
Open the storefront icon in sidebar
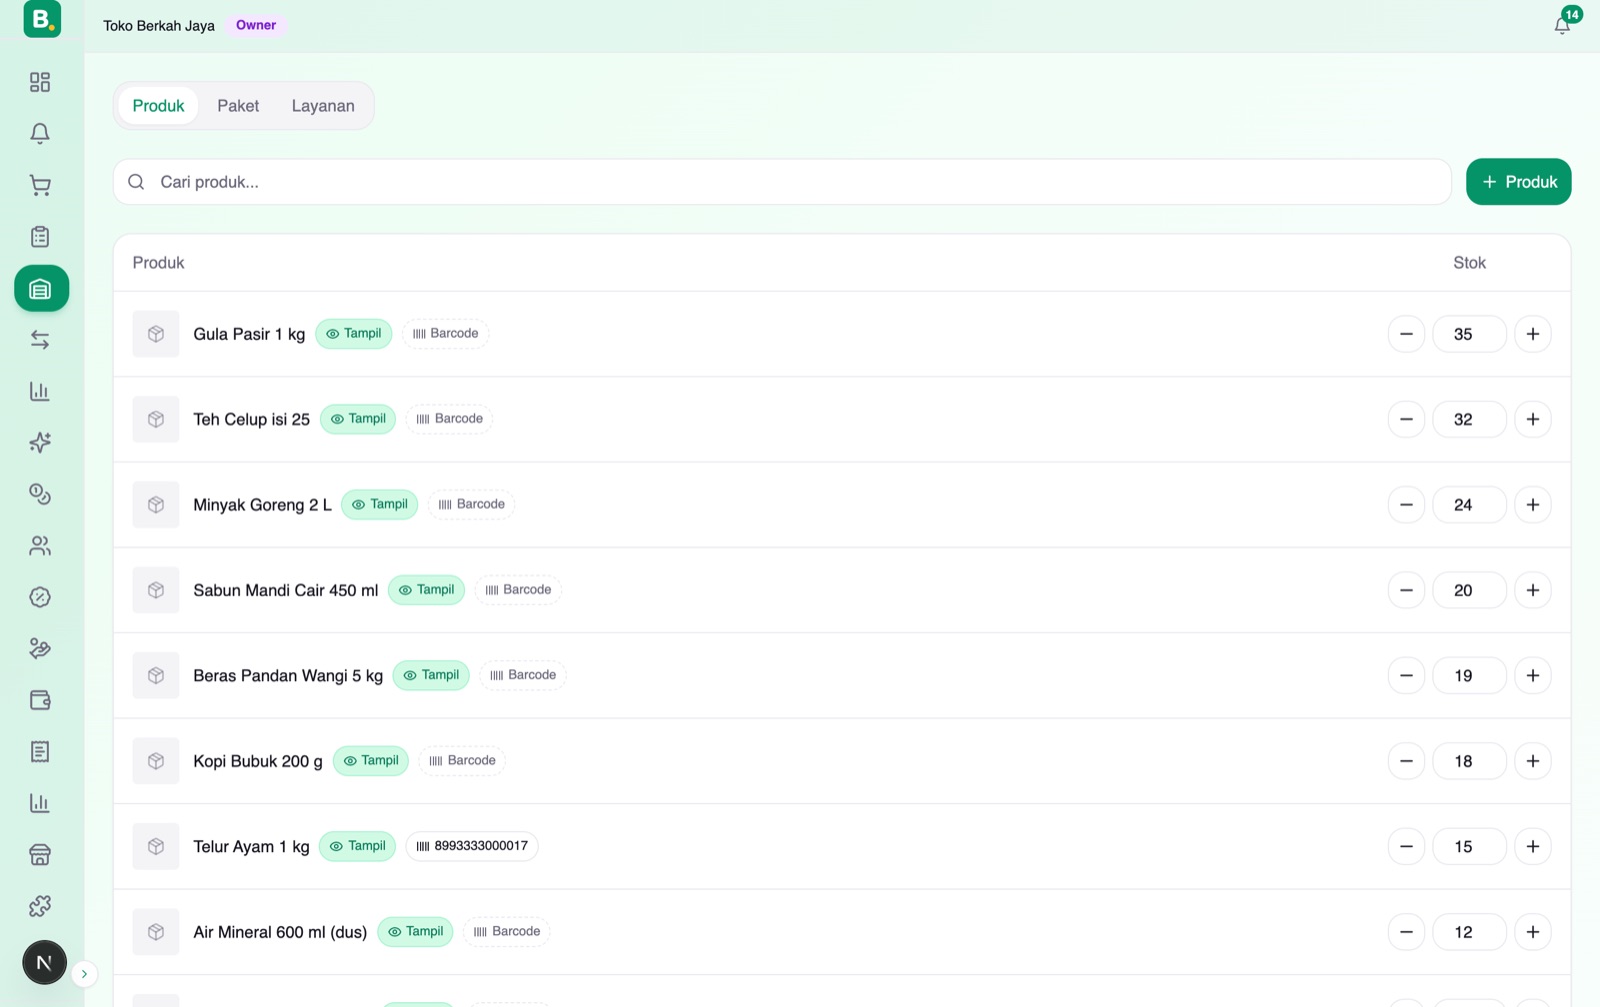click(40, 855)
